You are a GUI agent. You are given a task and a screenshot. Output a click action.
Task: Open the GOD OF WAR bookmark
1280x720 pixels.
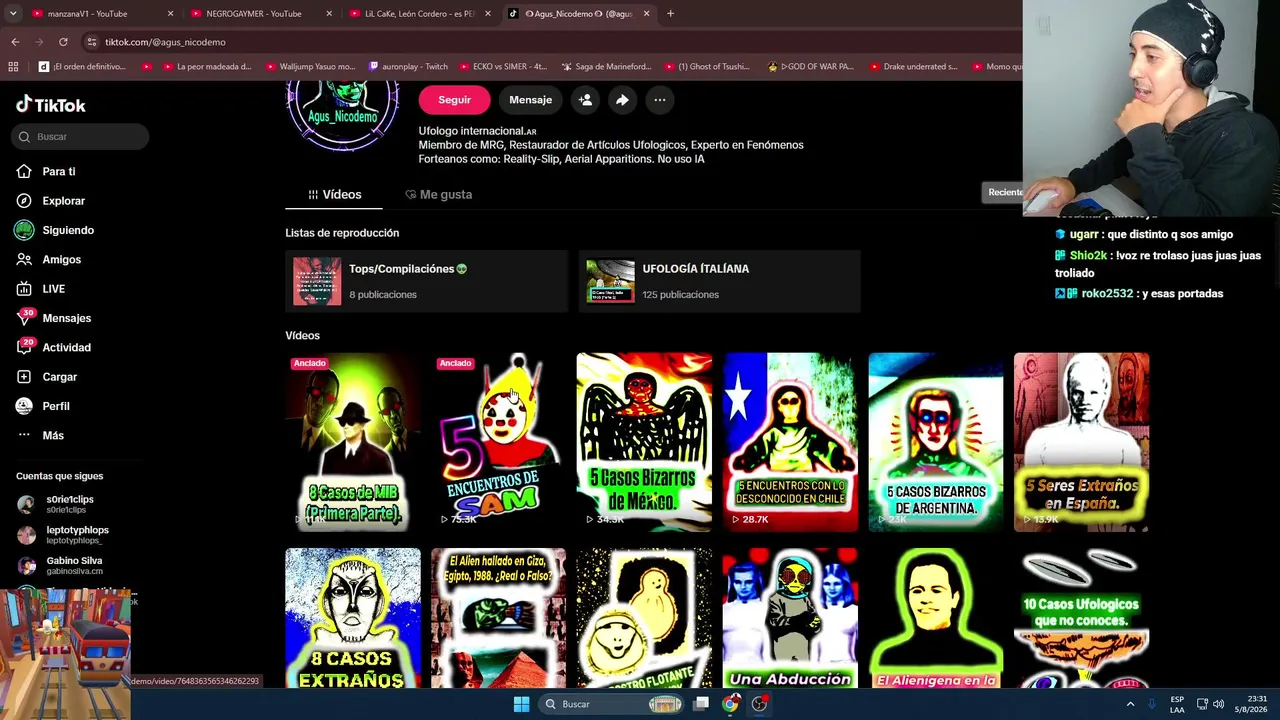pos(810,67)
